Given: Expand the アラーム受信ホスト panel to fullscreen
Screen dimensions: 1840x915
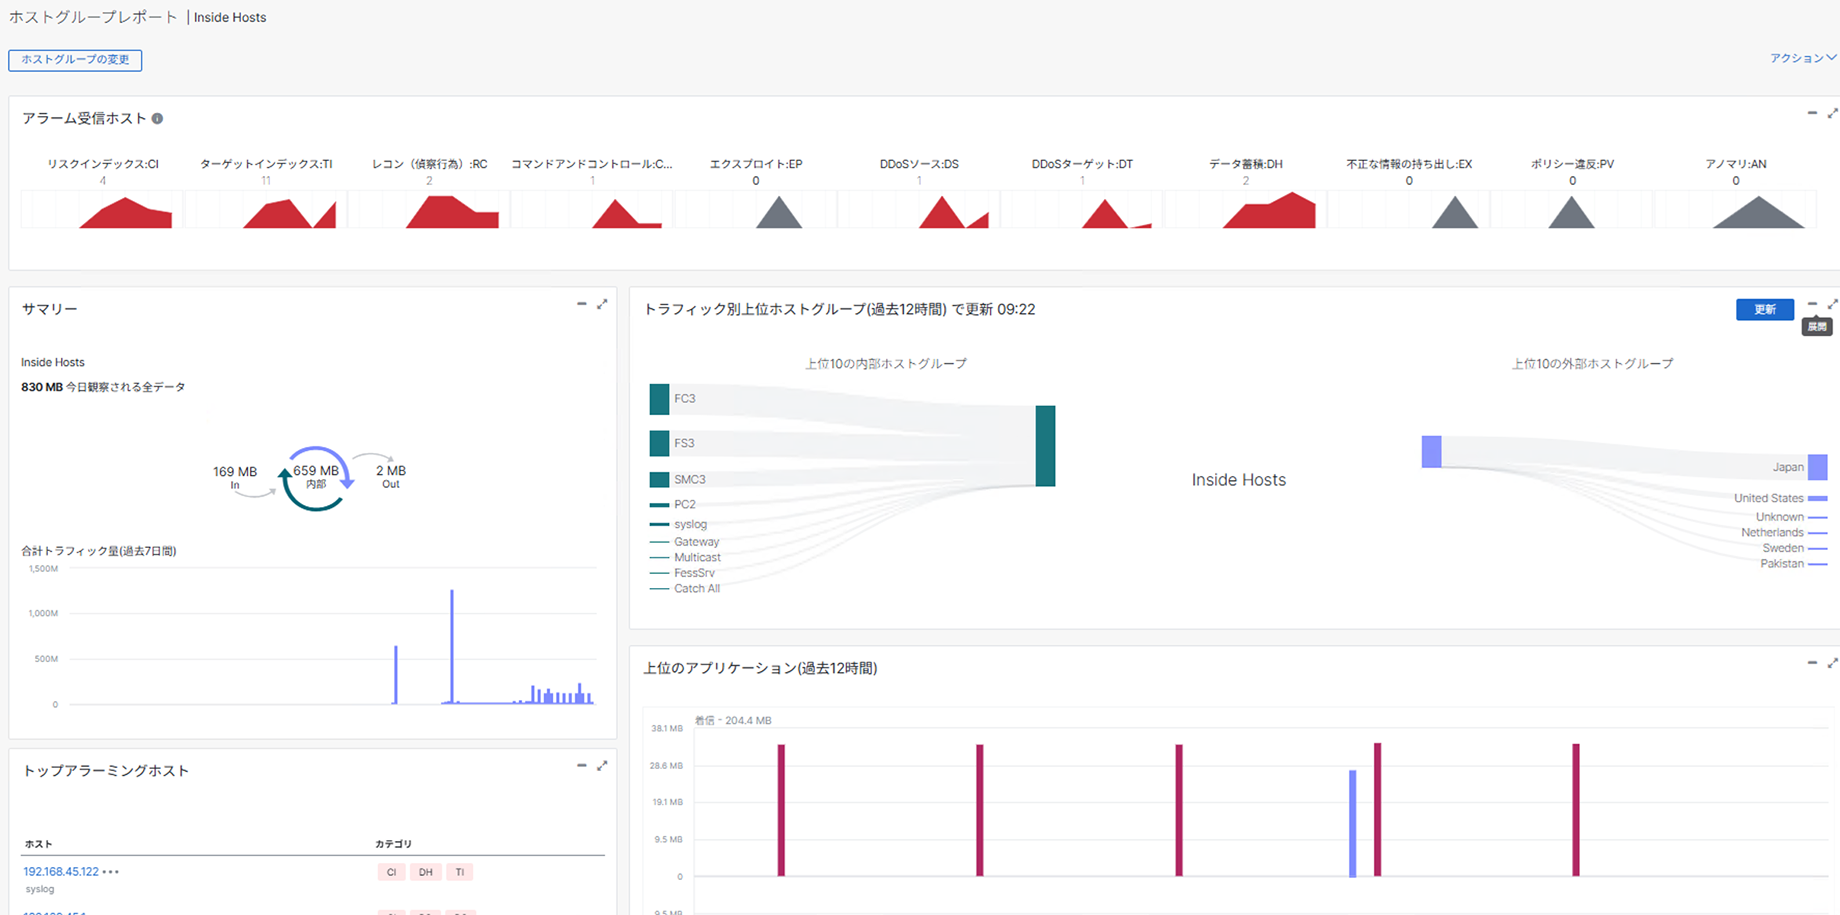Looking at the screenshot, I should (1833, 114).
